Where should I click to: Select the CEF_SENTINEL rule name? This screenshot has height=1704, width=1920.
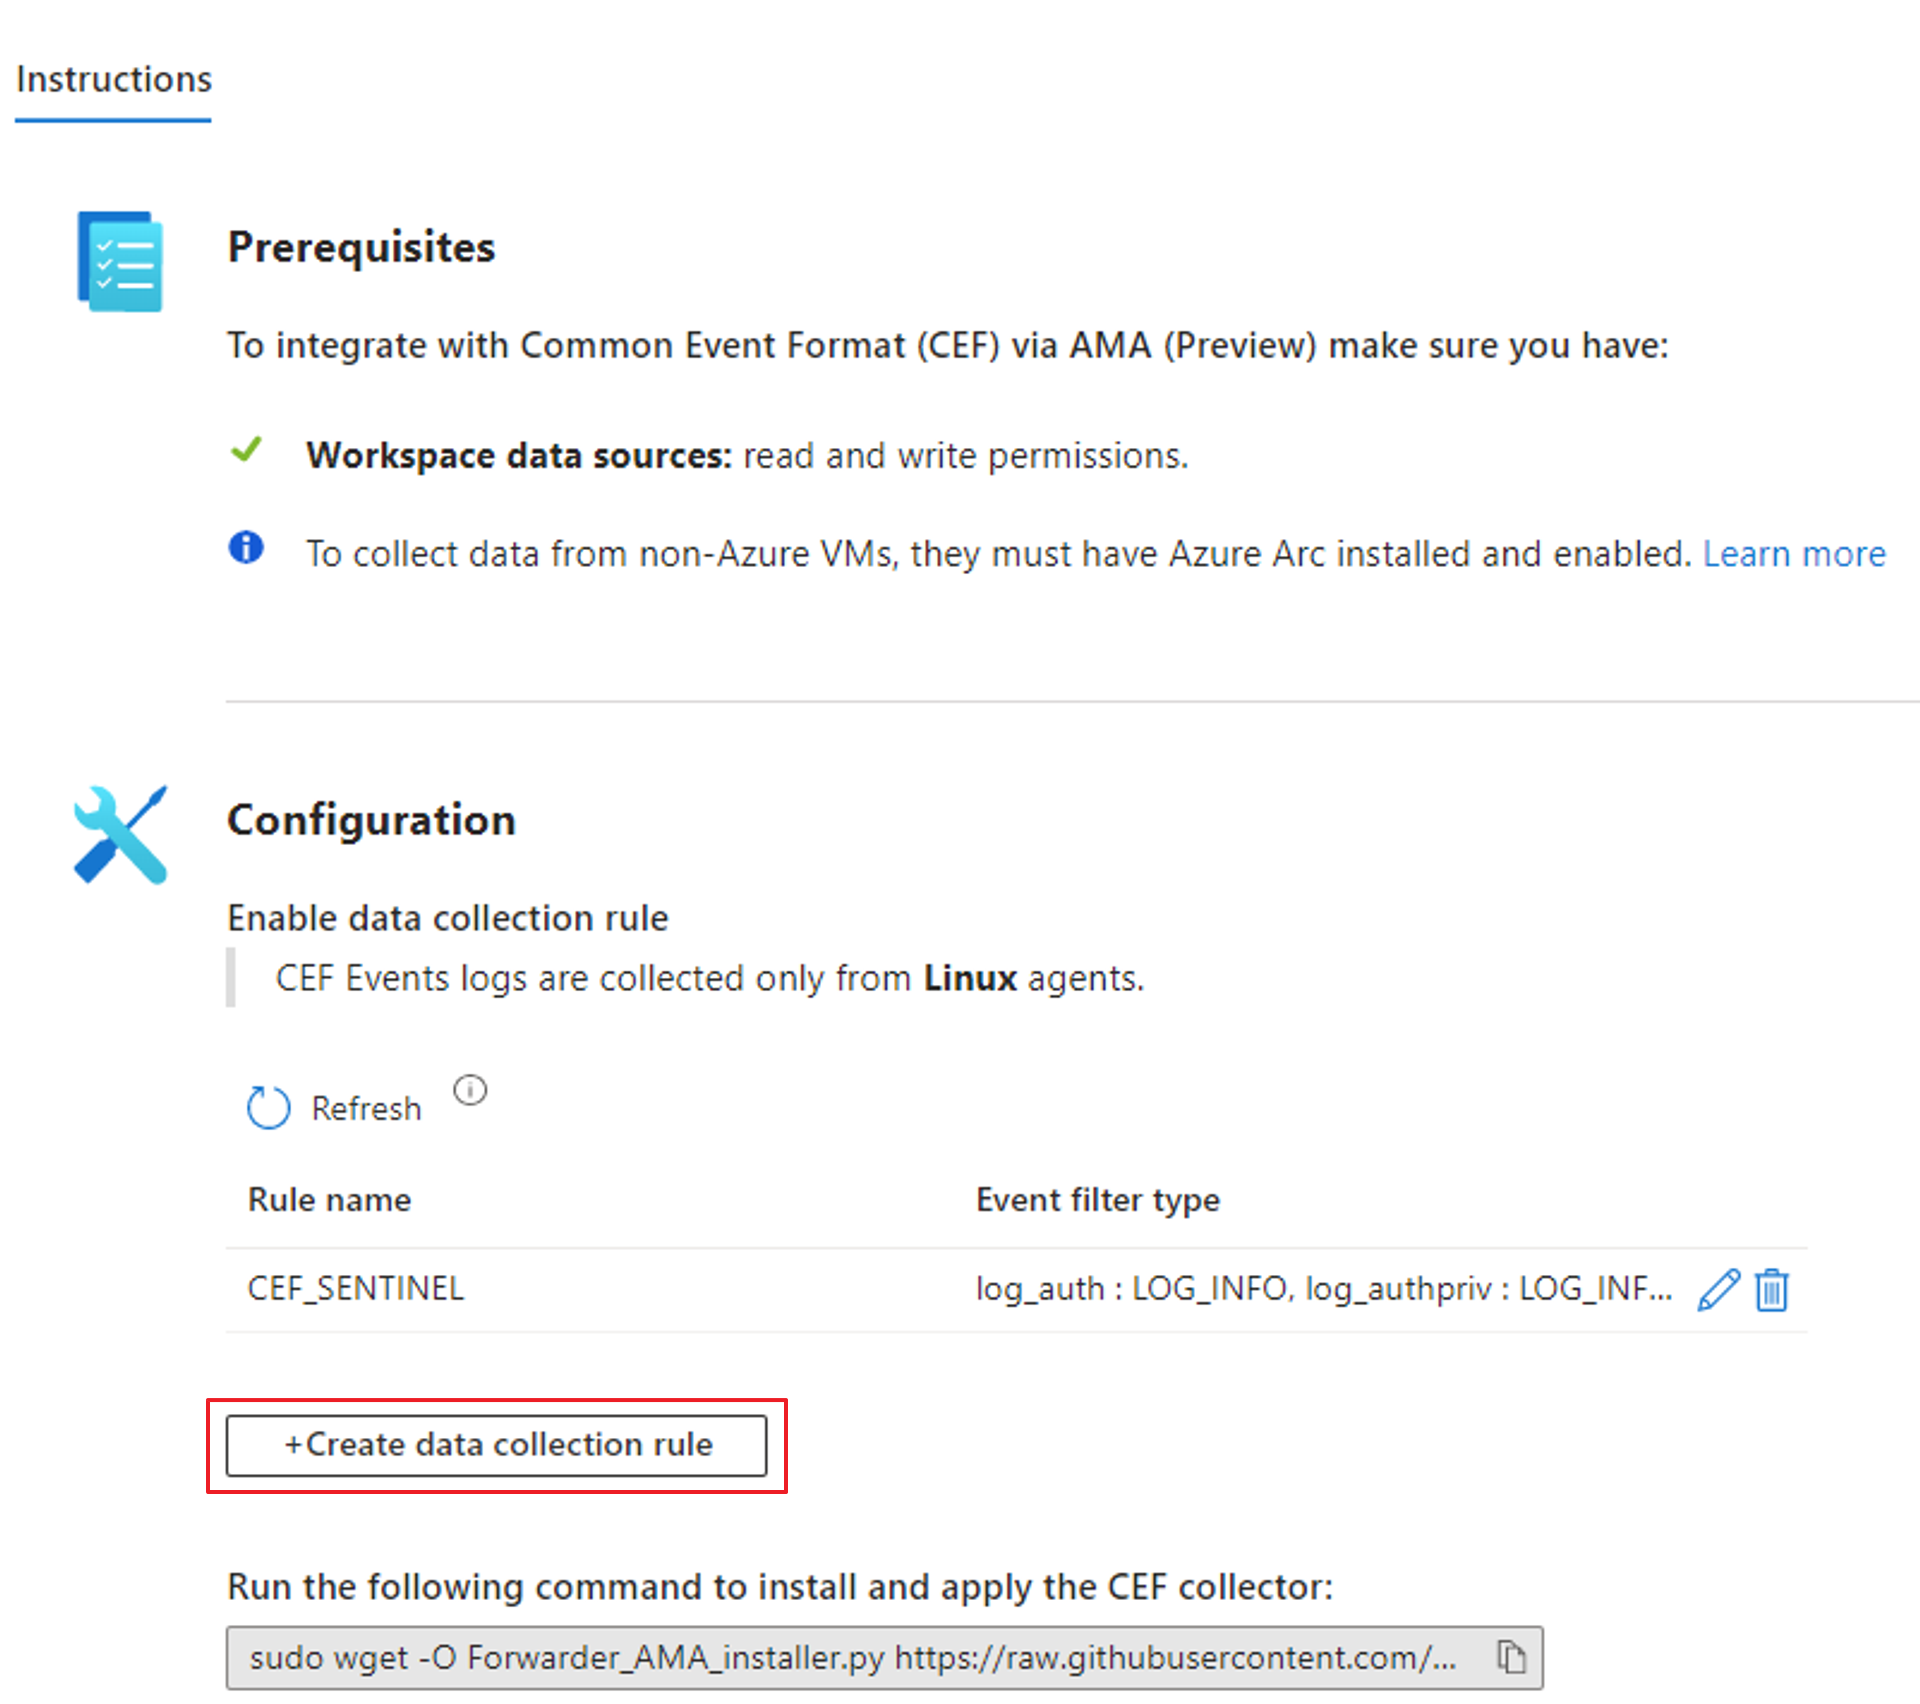click(x=356, y=1288)
